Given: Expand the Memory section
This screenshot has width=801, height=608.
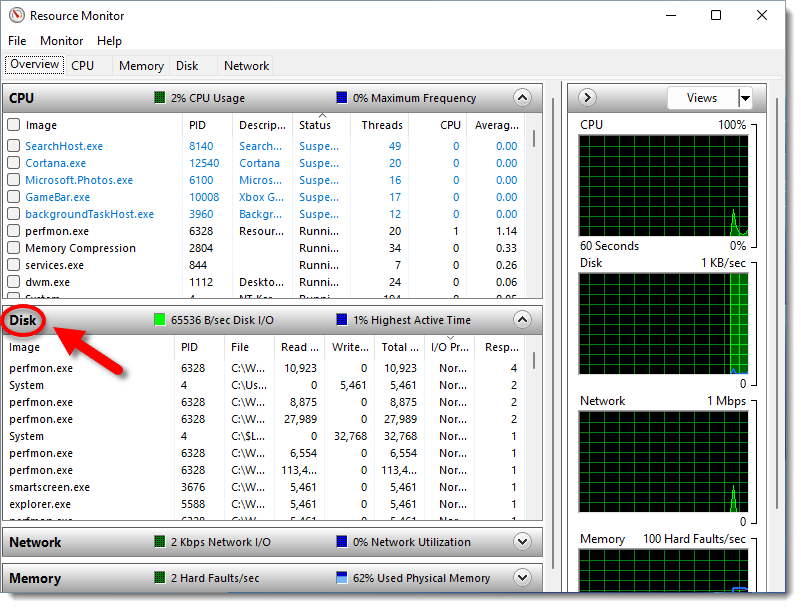Looking at the screenshot, I should tap(522, 577).
